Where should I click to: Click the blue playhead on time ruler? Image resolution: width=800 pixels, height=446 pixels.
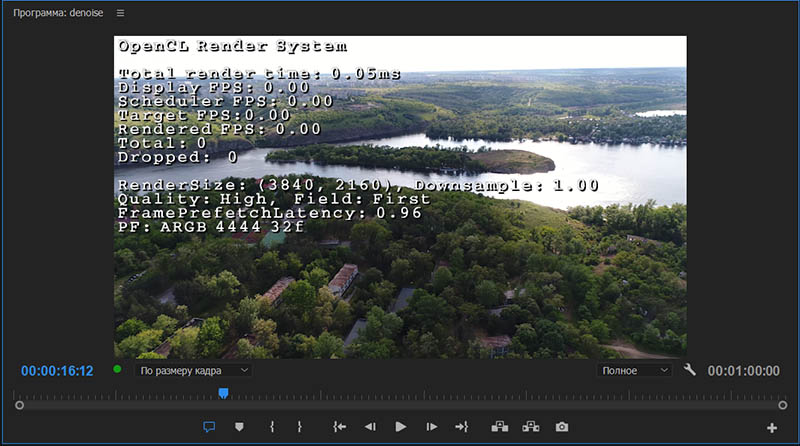pos(223,393)
